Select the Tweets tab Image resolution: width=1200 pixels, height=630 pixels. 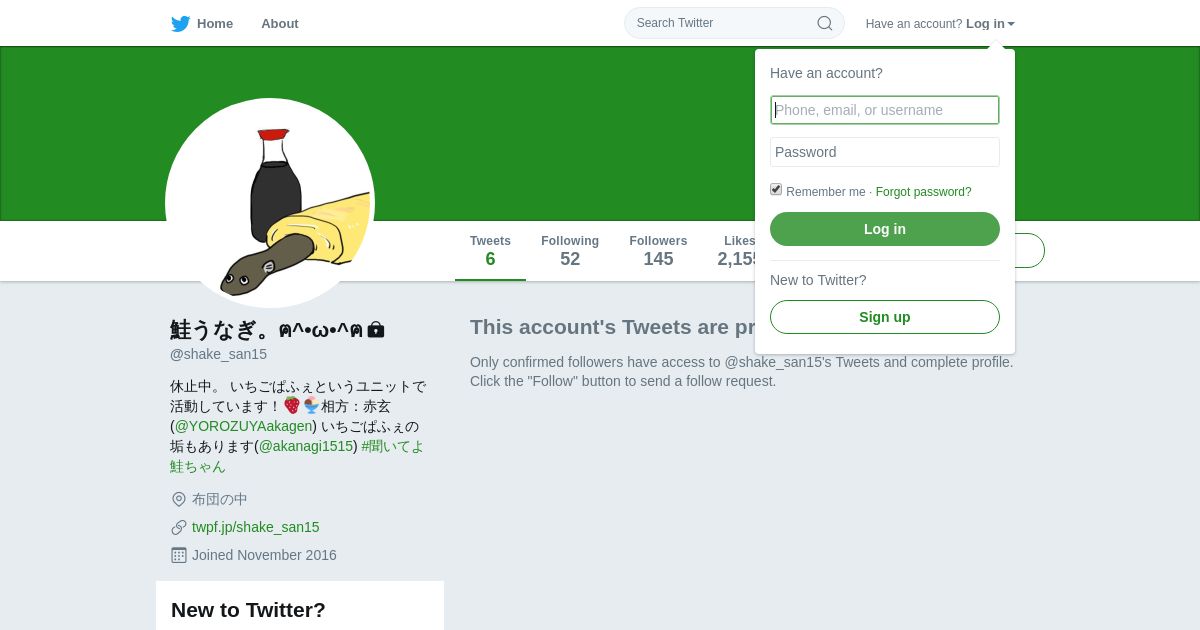[x=490, y=252]
